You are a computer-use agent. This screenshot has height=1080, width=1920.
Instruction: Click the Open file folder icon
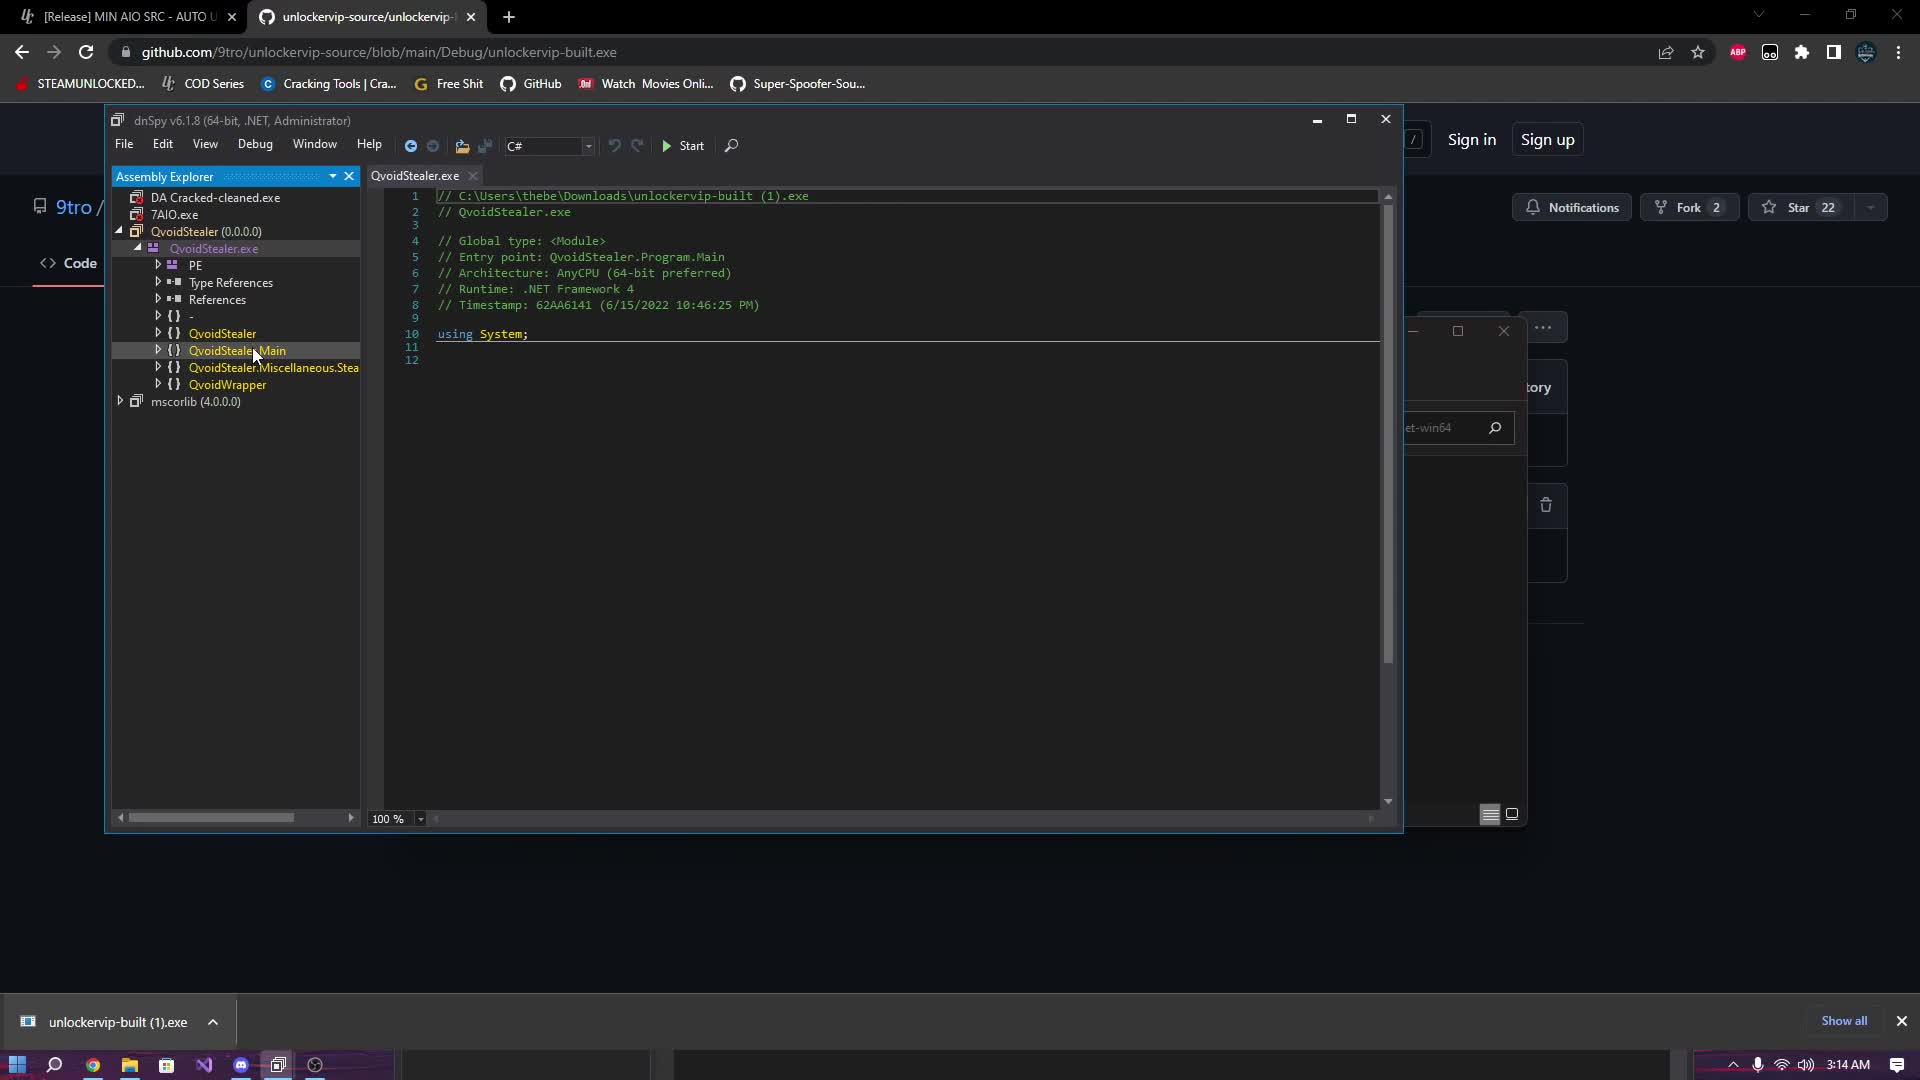click(x=462, y=146)
